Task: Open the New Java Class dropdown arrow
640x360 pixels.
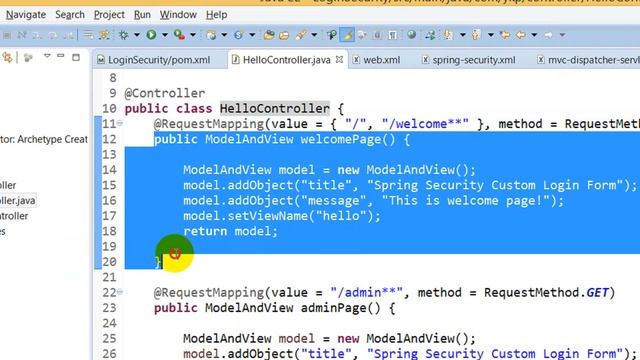Action: click(x=252, y=35)
